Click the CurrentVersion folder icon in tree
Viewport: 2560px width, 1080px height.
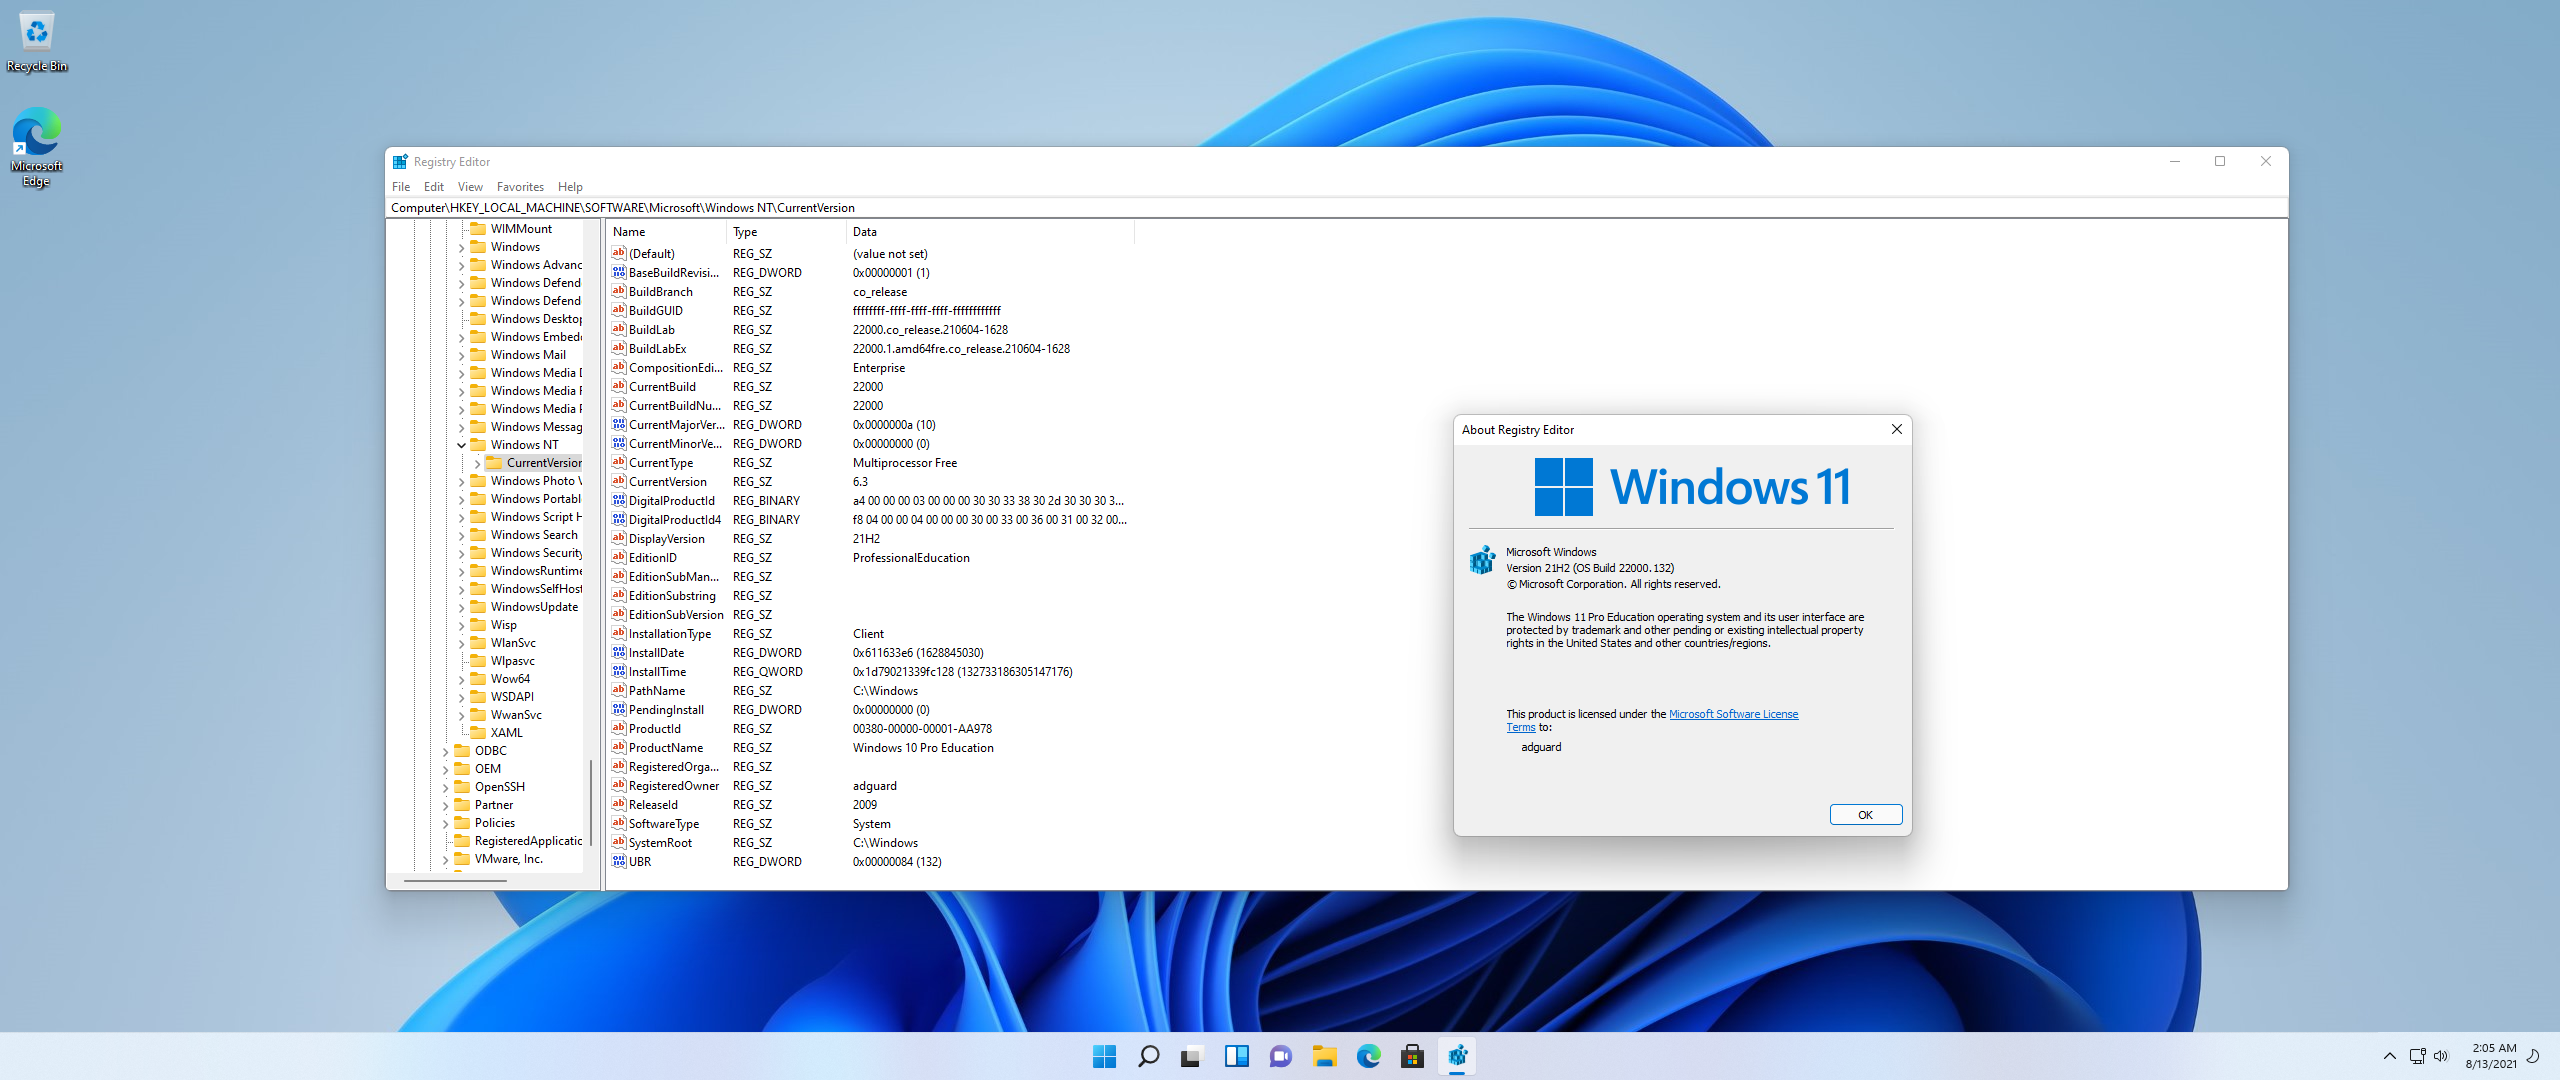point(494,462)
